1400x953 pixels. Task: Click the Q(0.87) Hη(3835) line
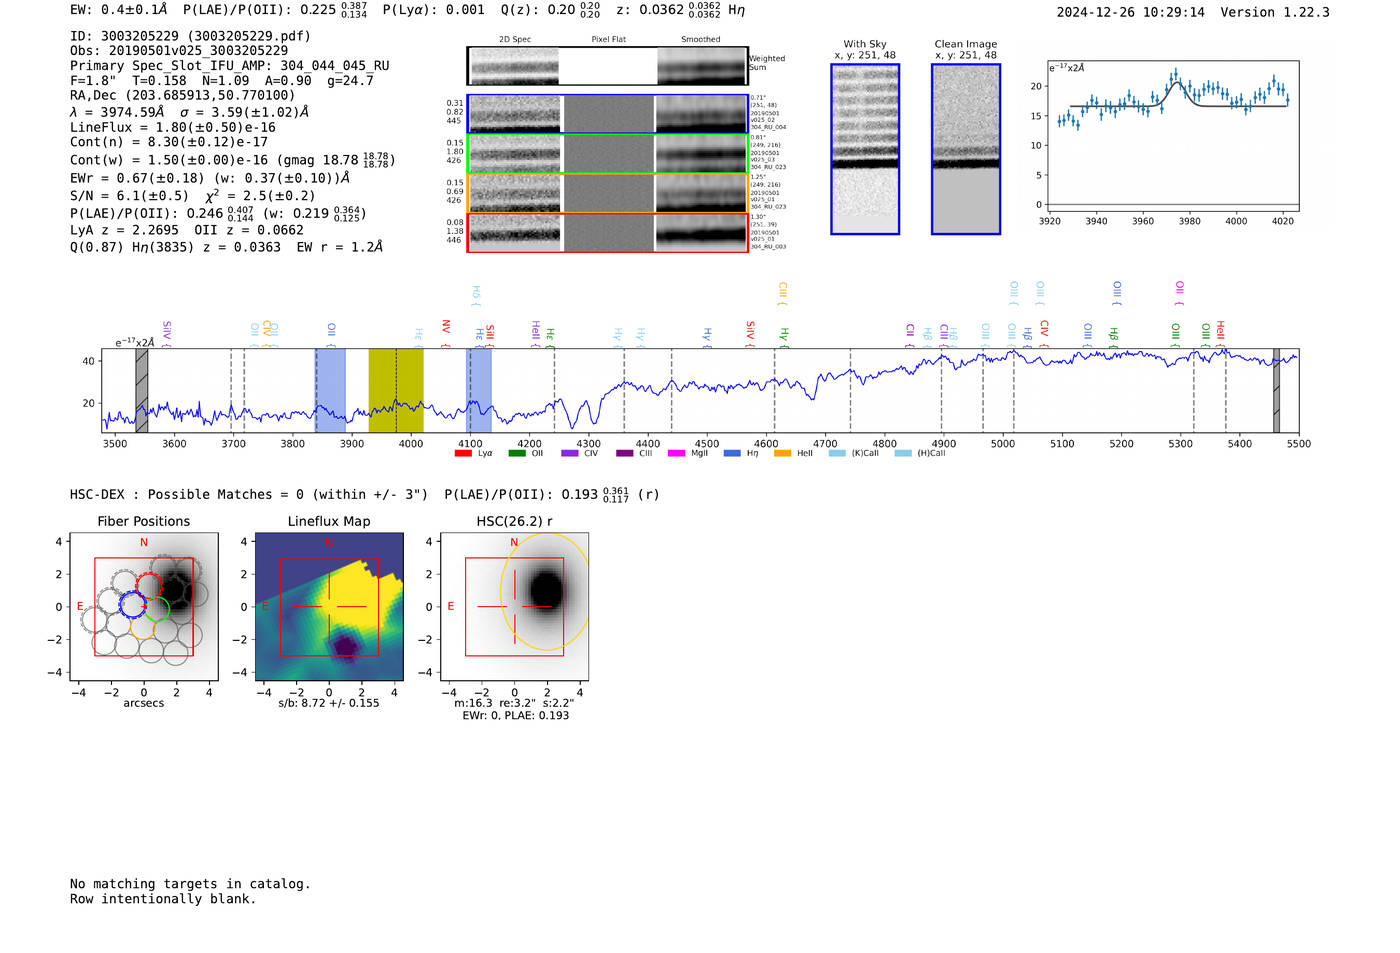(x=226, y=247)
